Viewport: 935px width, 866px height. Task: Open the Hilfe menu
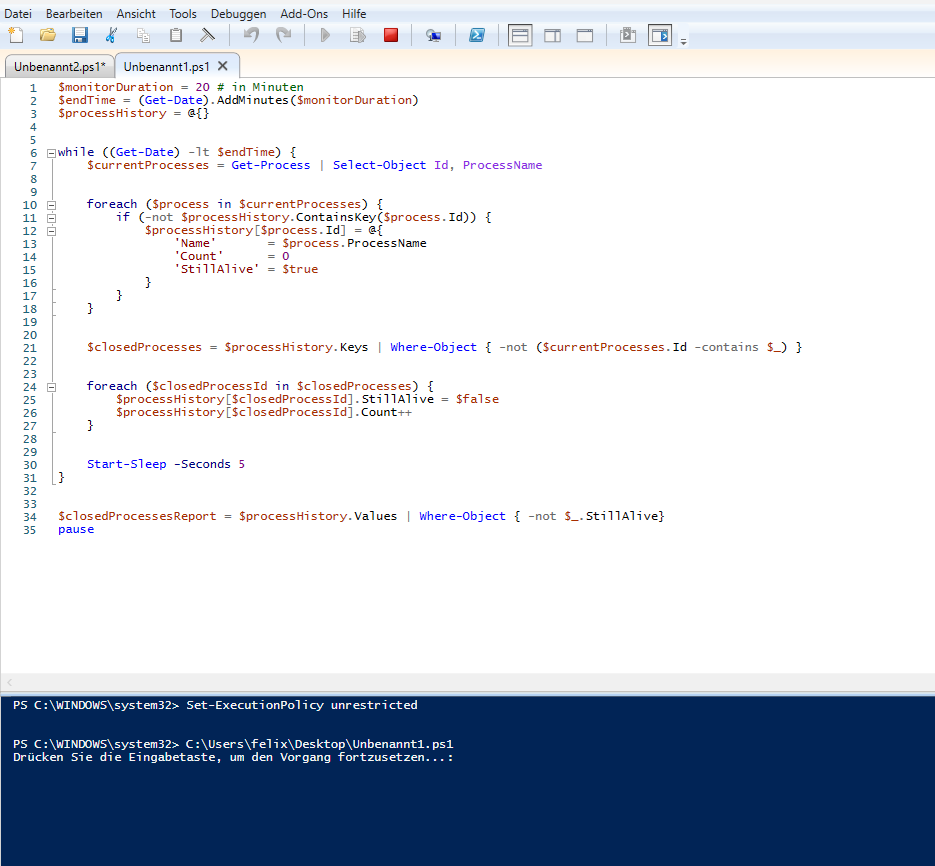[354, 13]
